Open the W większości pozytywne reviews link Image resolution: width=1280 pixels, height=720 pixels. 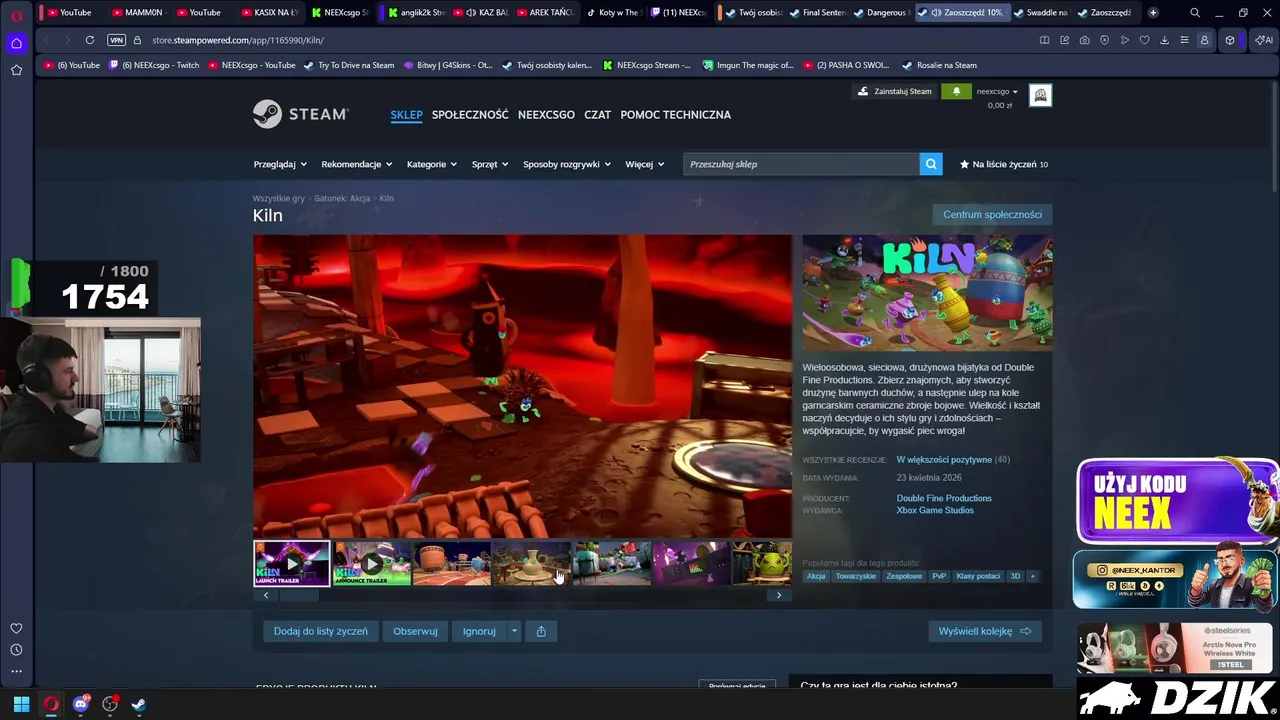tap(944, 460)
